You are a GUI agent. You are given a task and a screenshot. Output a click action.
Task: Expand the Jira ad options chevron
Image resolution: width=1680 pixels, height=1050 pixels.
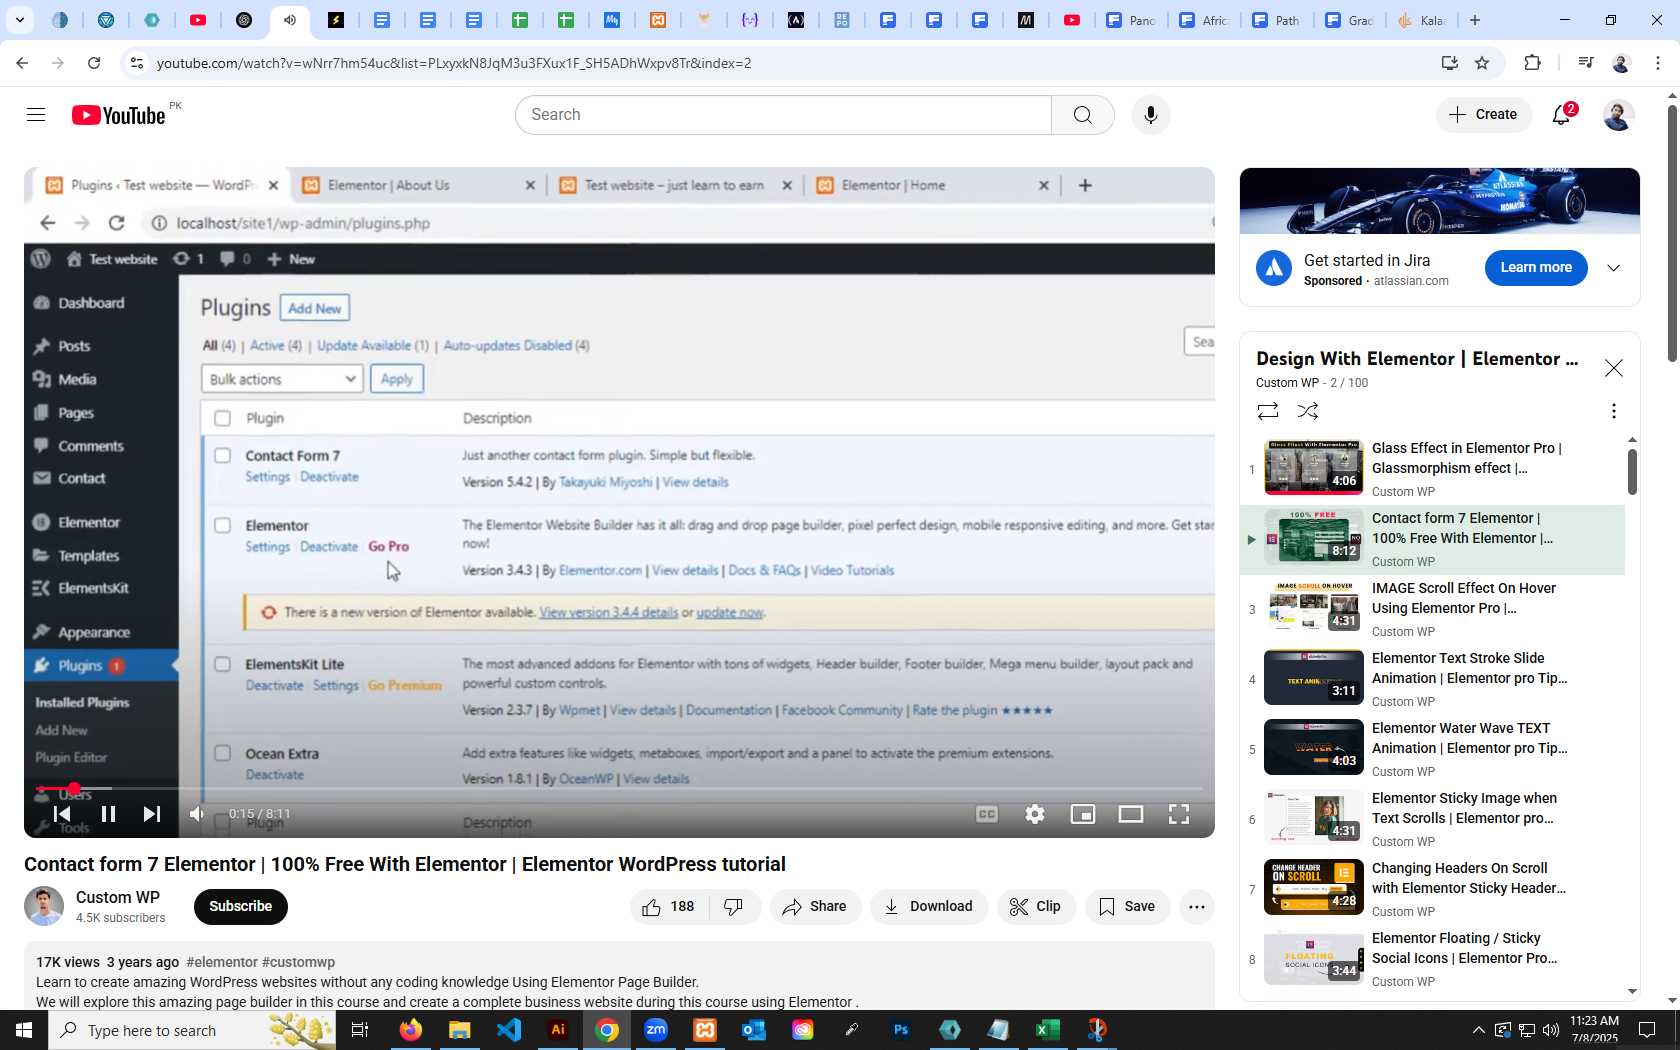1614,268
